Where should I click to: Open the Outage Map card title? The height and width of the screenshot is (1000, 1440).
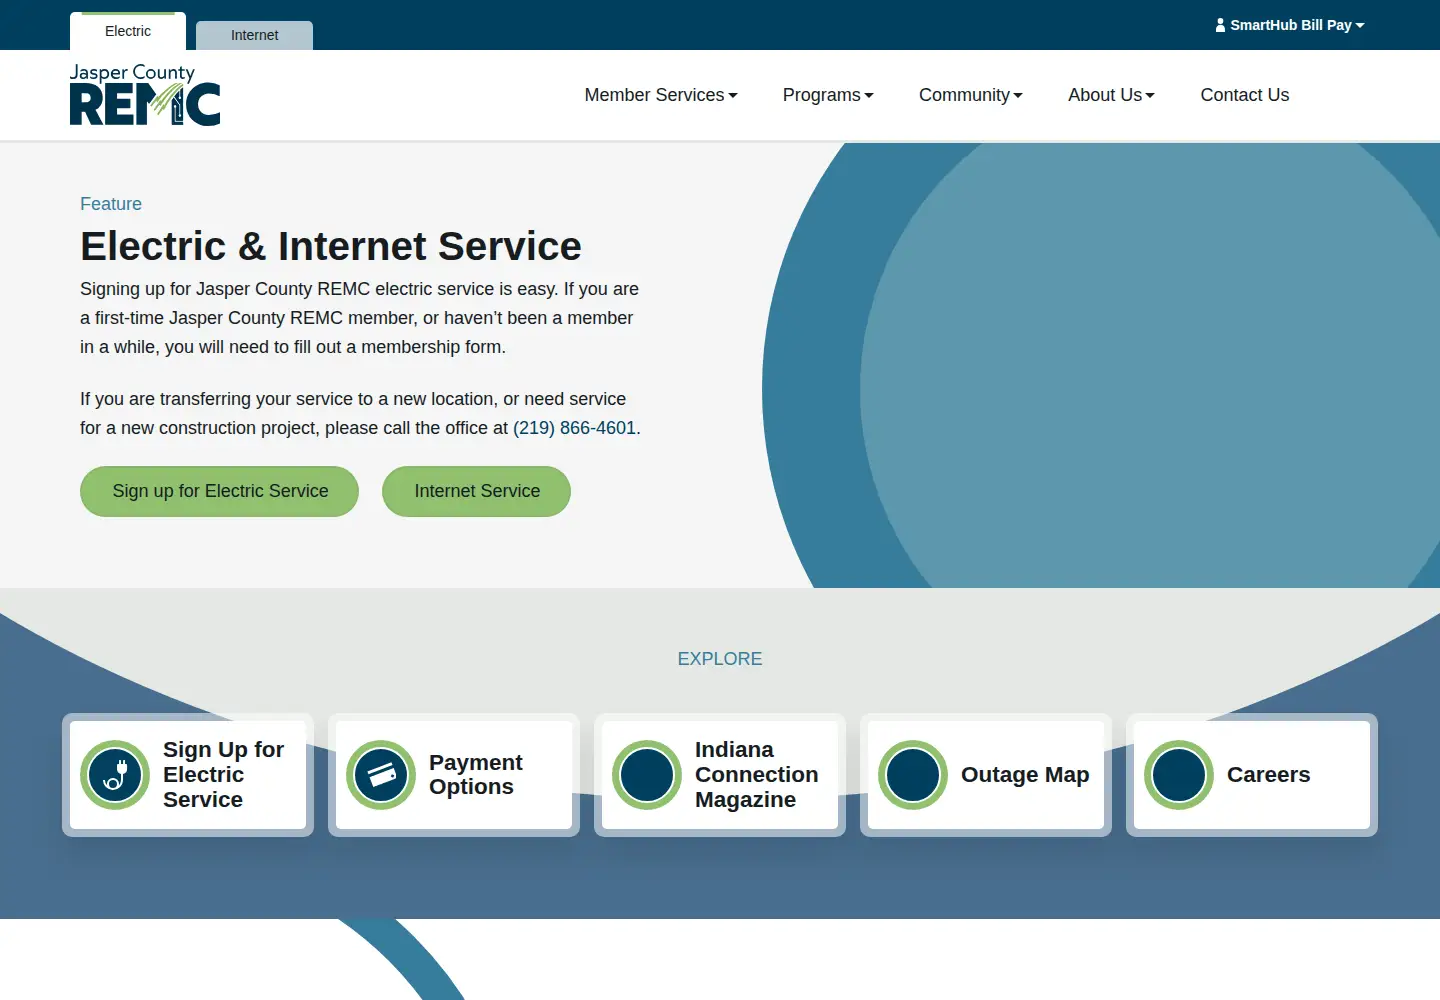tap(1025, 775)
